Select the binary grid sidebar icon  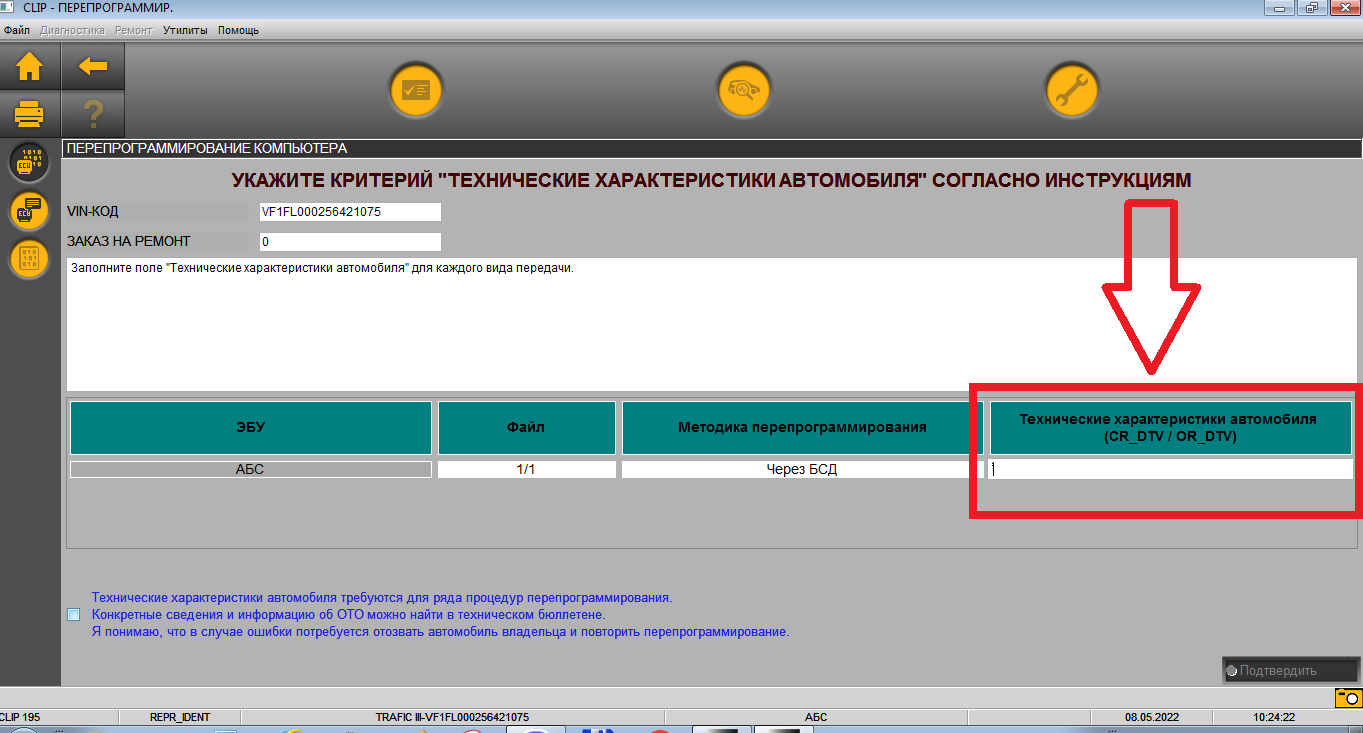tap(29, 260)
